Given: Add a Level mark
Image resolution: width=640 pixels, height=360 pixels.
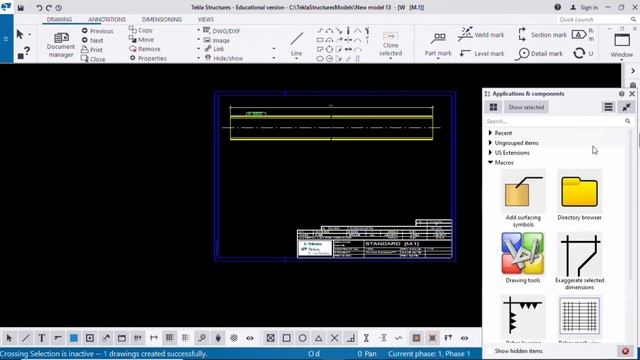Looking at the screenshot, I should 482,53.
